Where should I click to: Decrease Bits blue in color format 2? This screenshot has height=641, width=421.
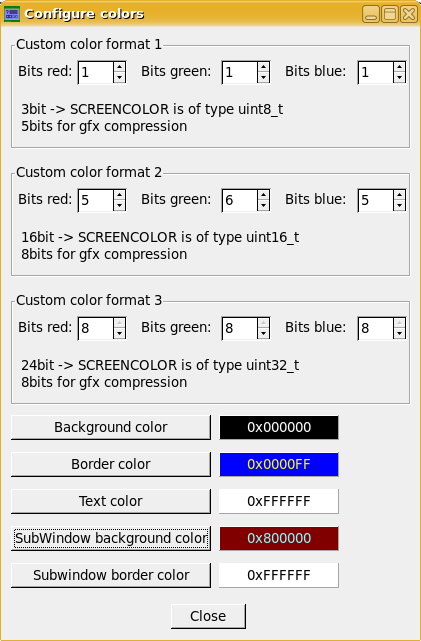[x=399, y=205]
